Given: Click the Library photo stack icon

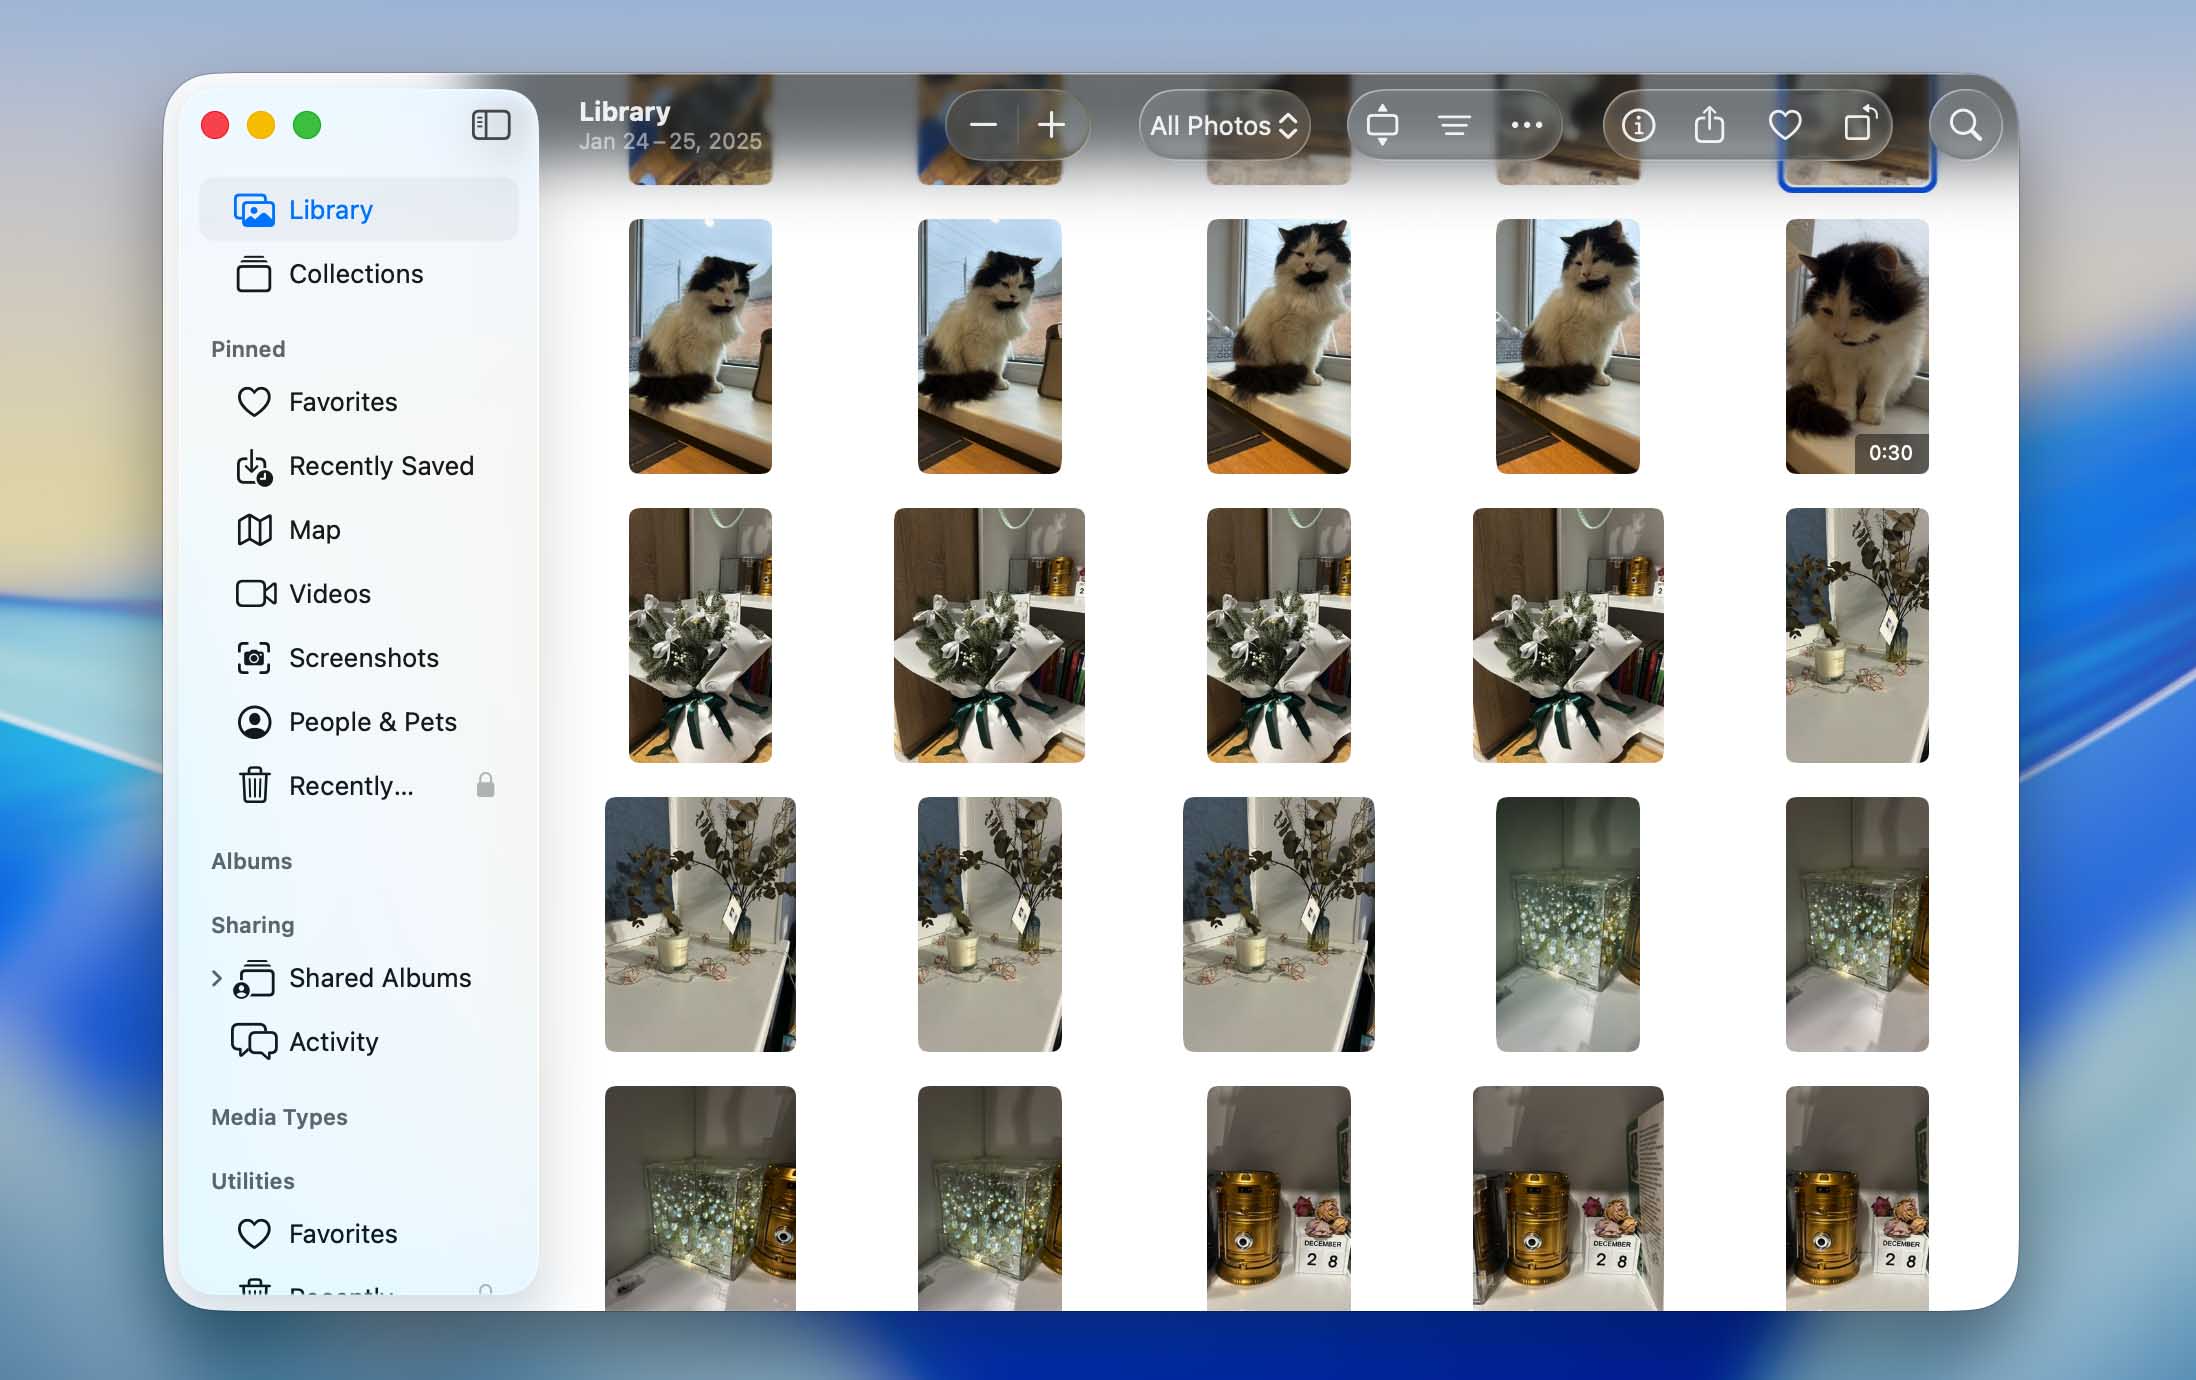Looking at the screenshot, I should (x=254, y=210).
